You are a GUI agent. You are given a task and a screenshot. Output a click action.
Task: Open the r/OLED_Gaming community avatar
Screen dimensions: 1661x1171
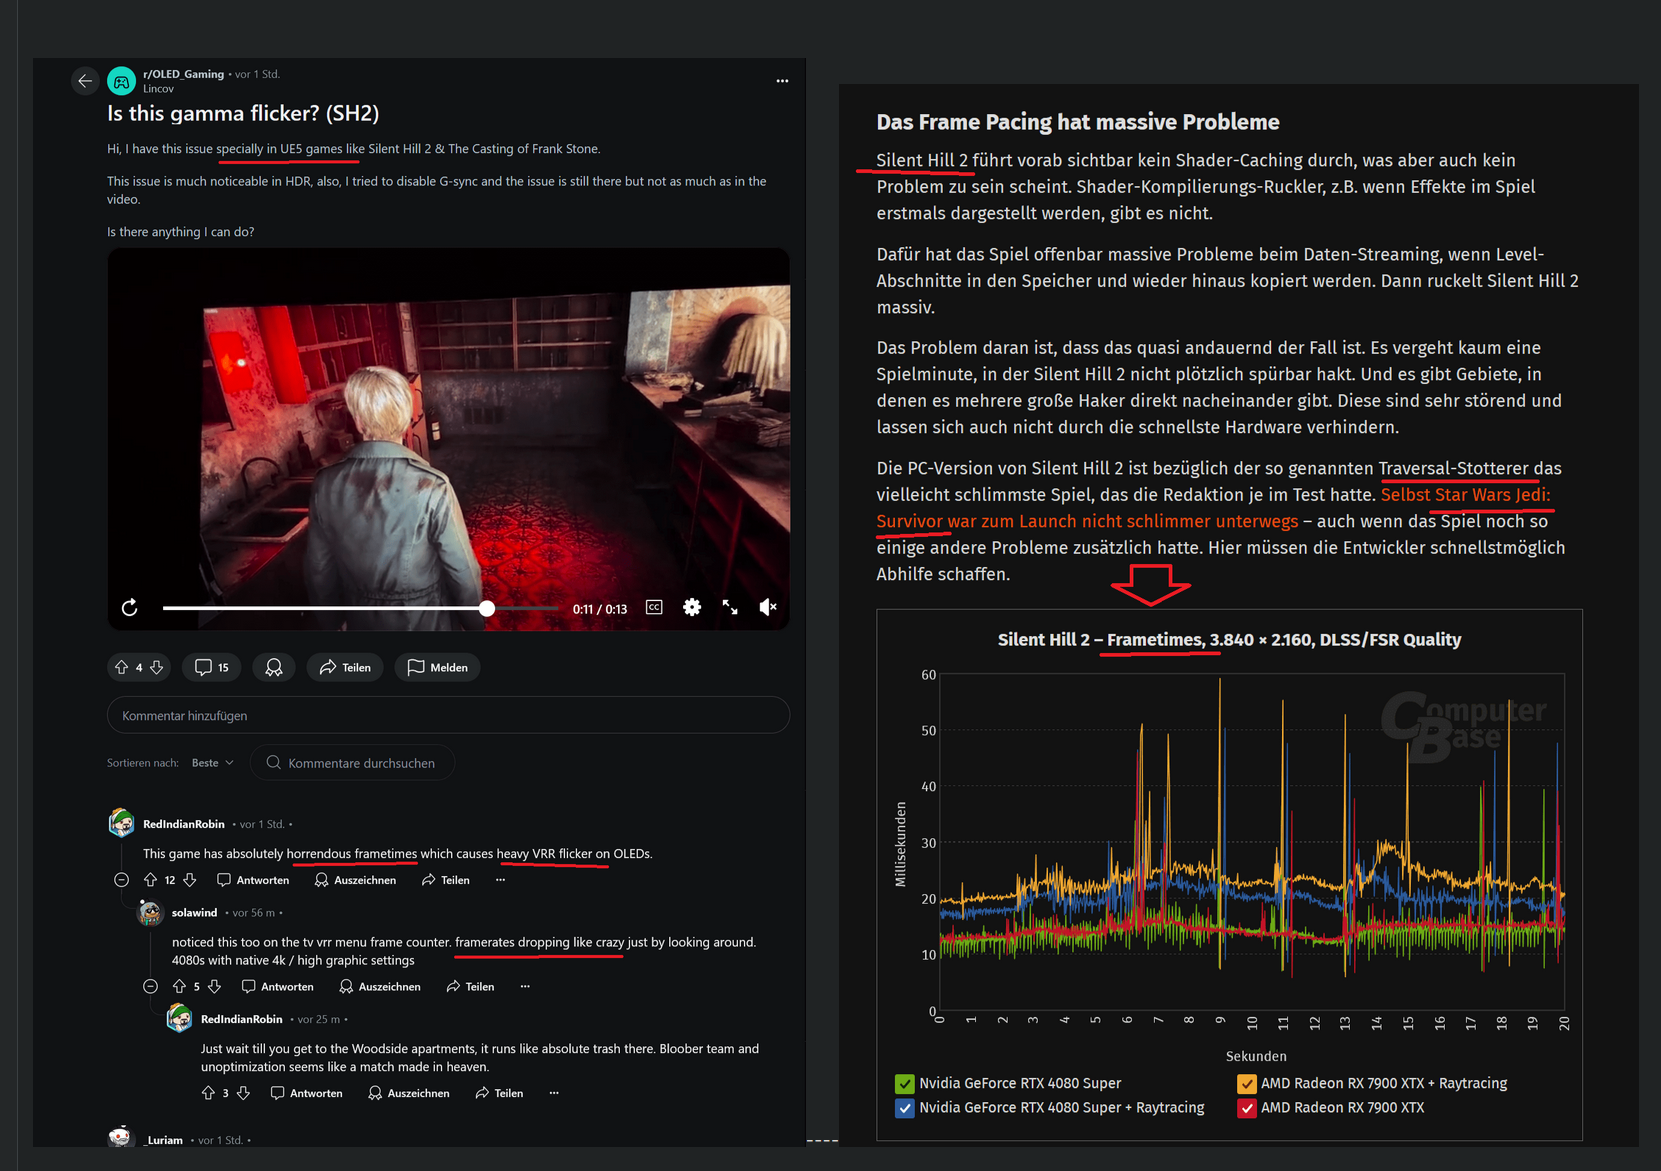[121, 81]
